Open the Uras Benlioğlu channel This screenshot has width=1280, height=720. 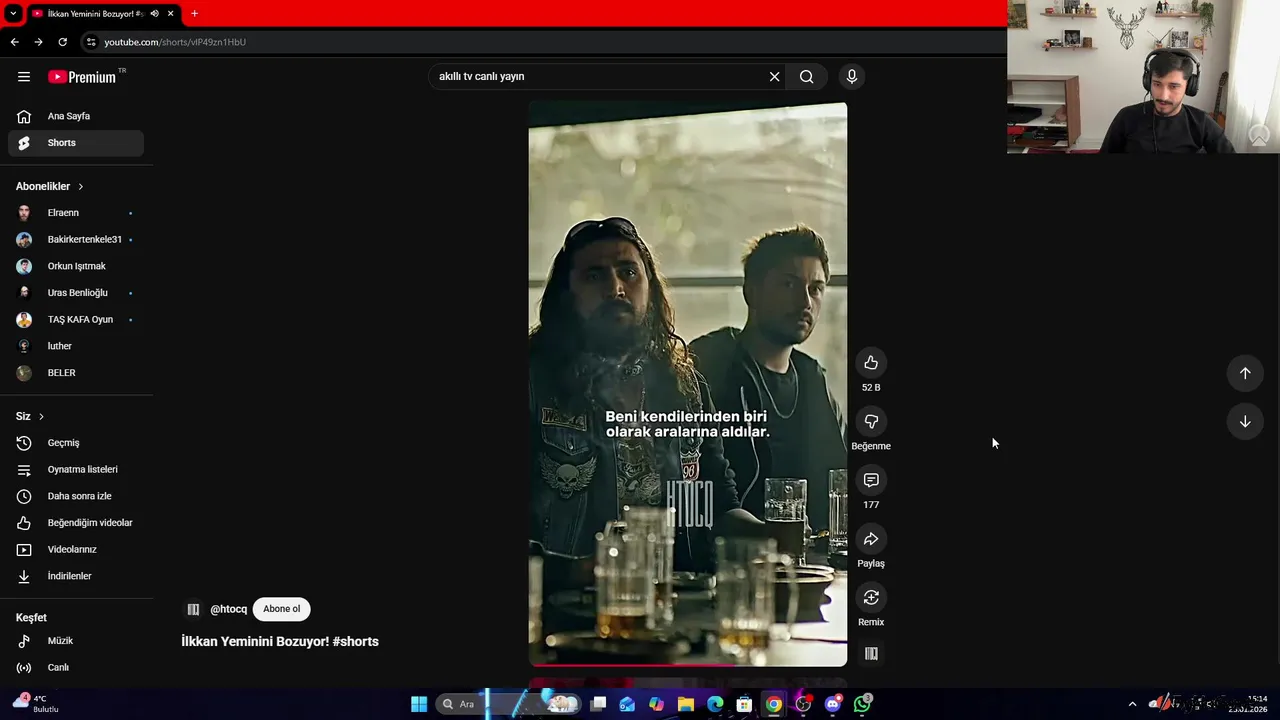click(76, 293)
